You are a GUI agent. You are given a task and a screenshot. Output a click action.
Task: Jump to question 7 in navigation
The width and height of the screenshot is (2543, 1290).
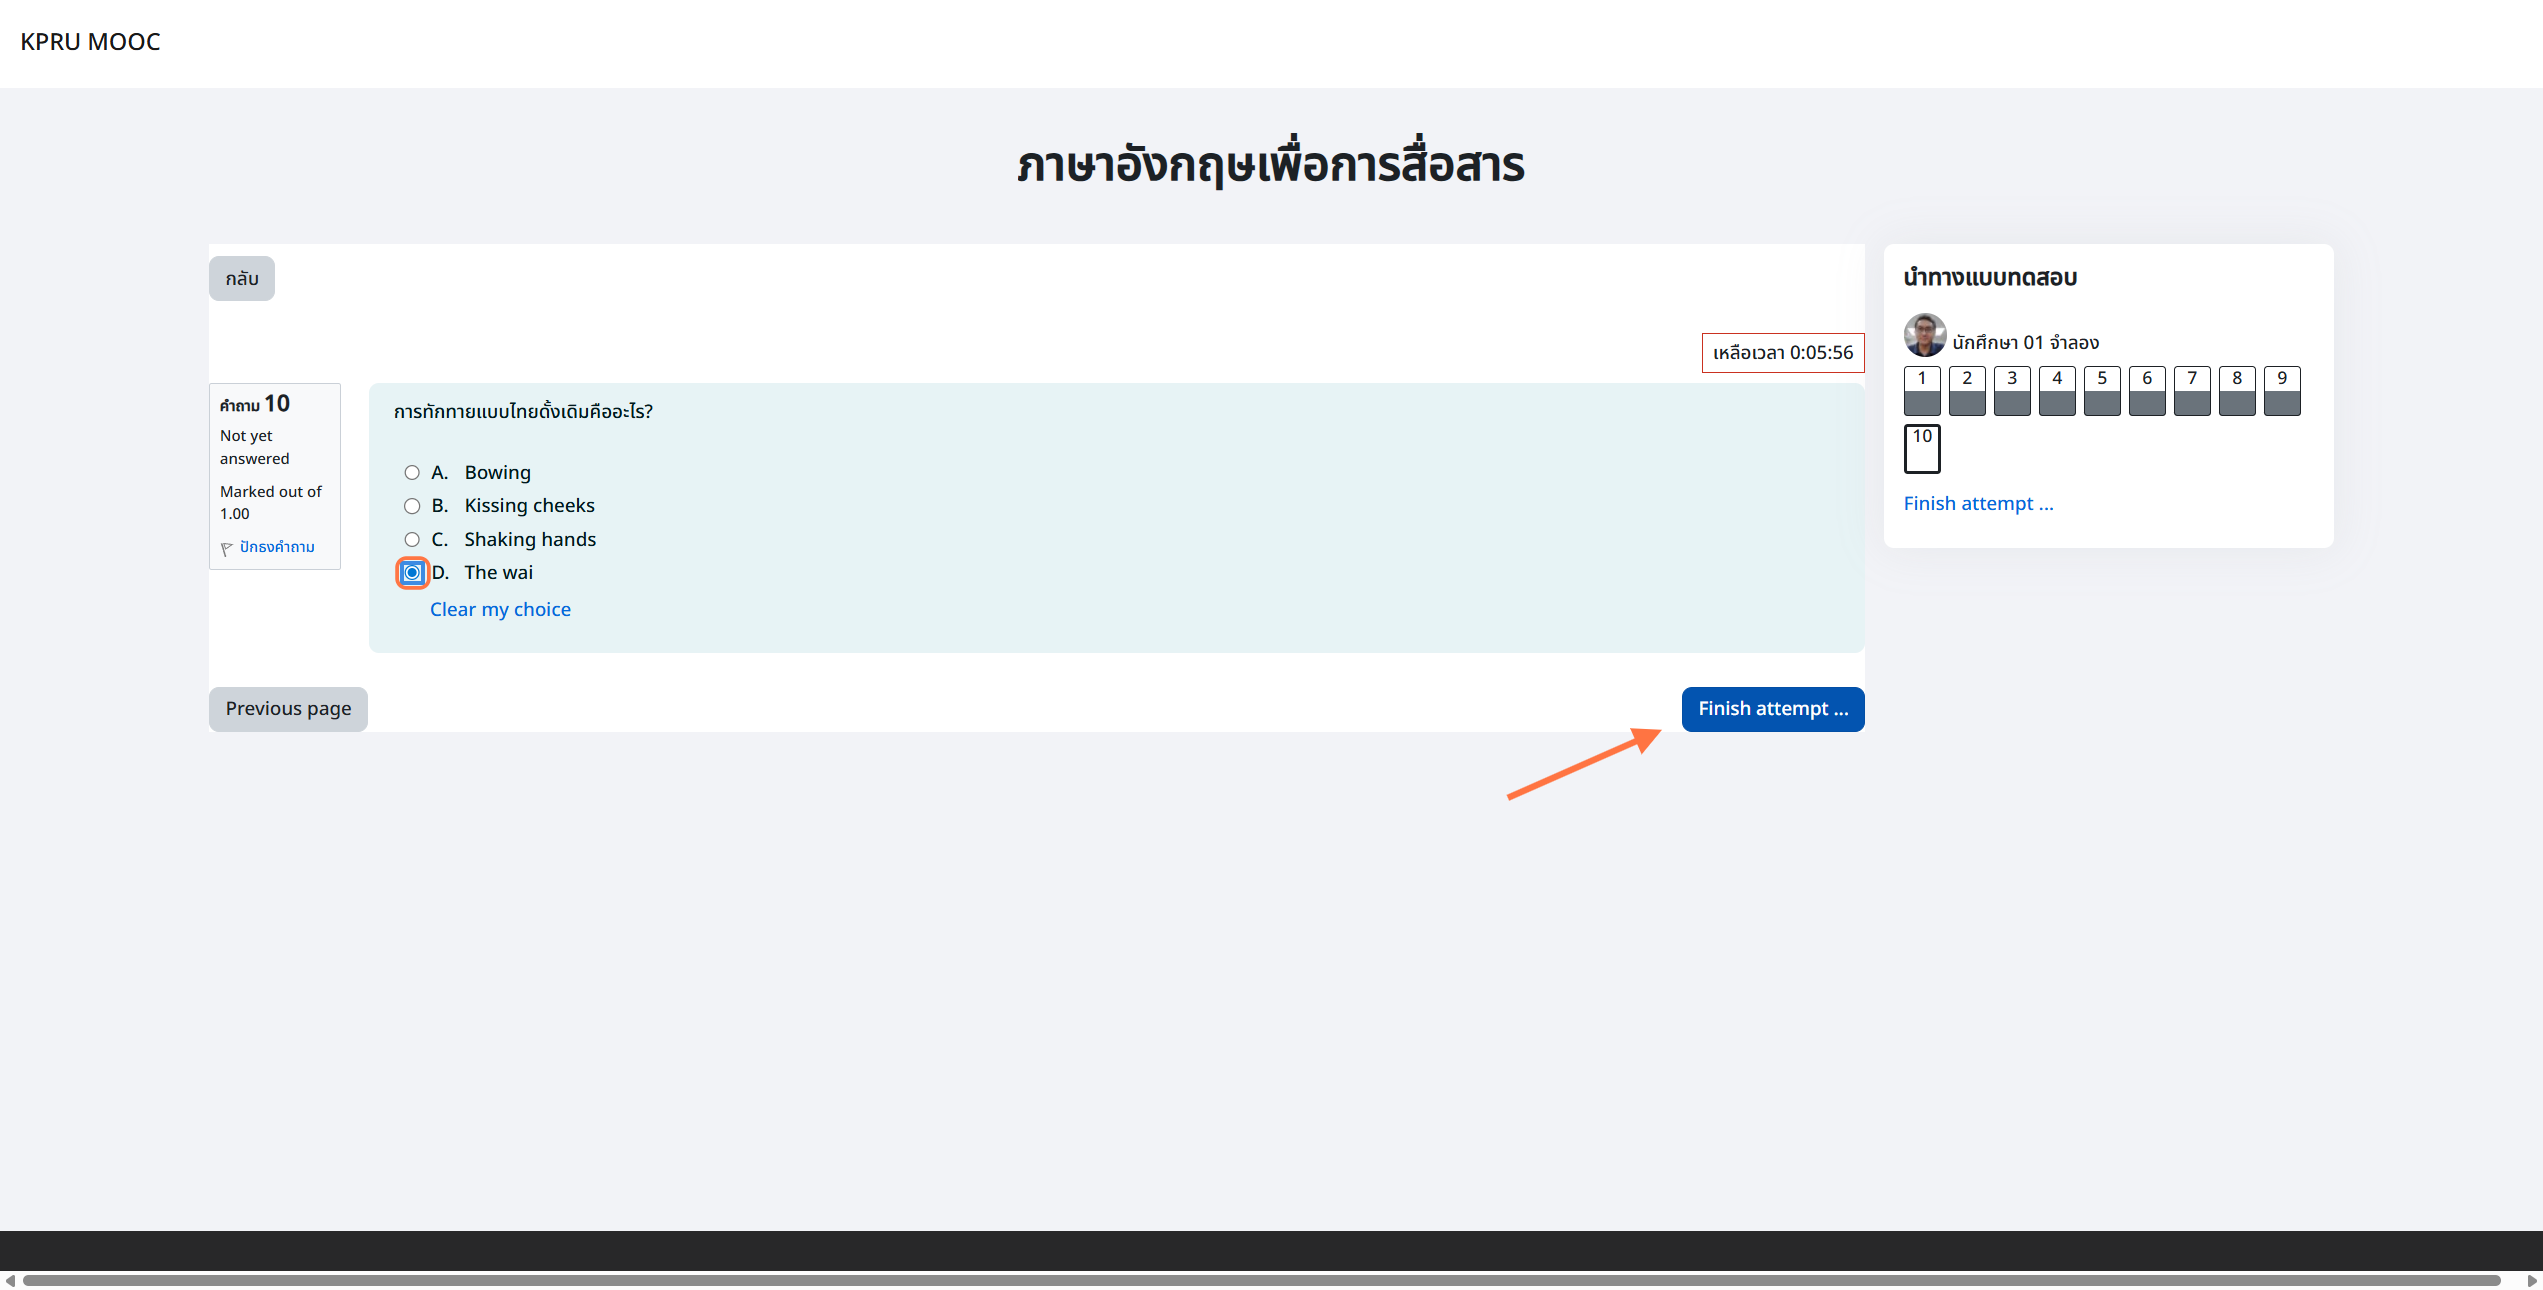pos(2192,391)
